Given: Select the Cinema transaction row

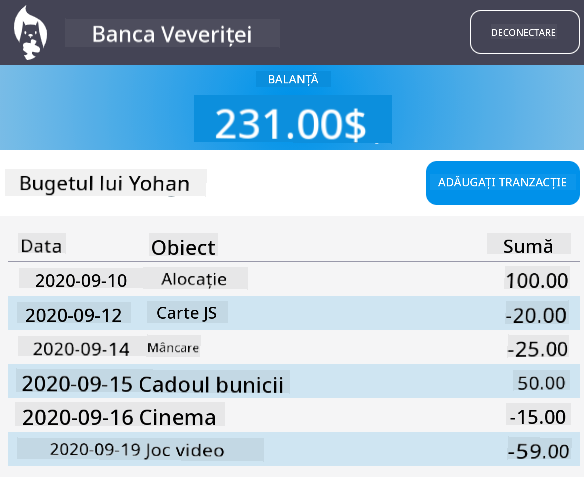Looking at the screenshot, I should coord(293,415).
